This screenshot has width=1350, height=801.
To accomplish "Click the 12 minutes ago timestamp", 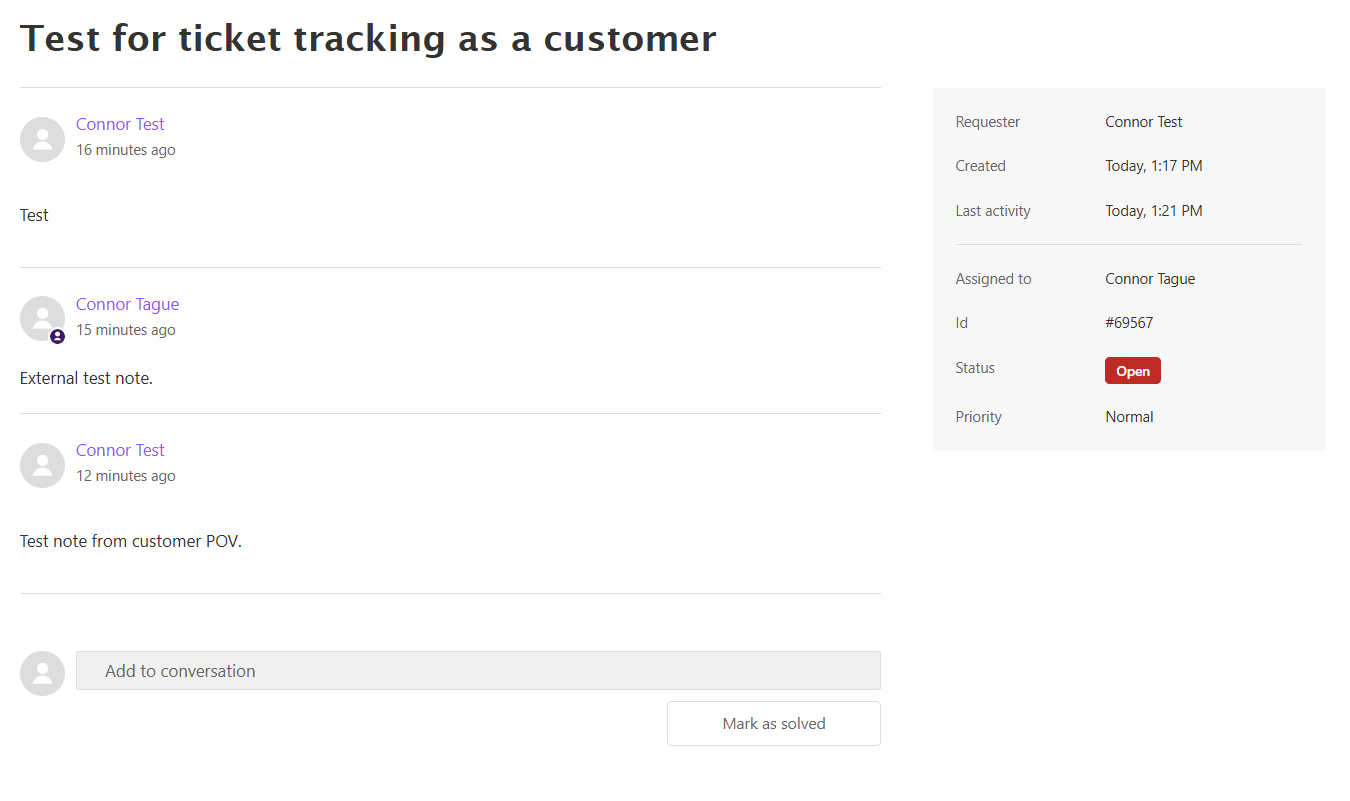I will [x=126, y=476].
